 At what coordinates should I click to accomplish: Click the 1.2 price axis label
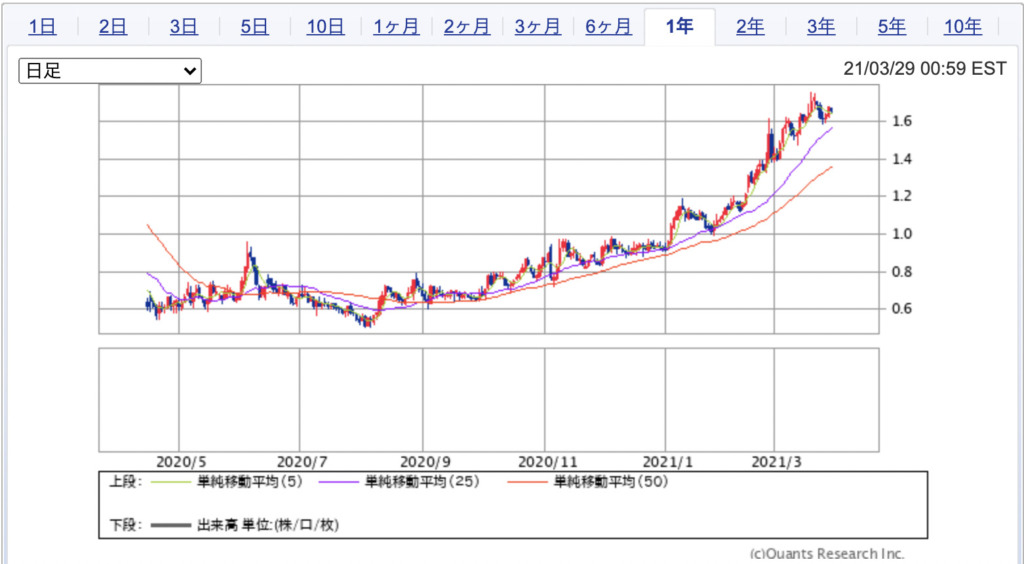902,196
